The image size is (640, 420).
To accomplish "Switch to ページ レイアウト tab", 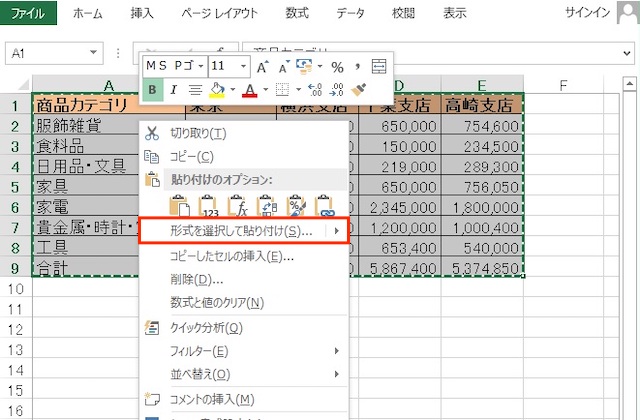I will click(x=220, y=13).
